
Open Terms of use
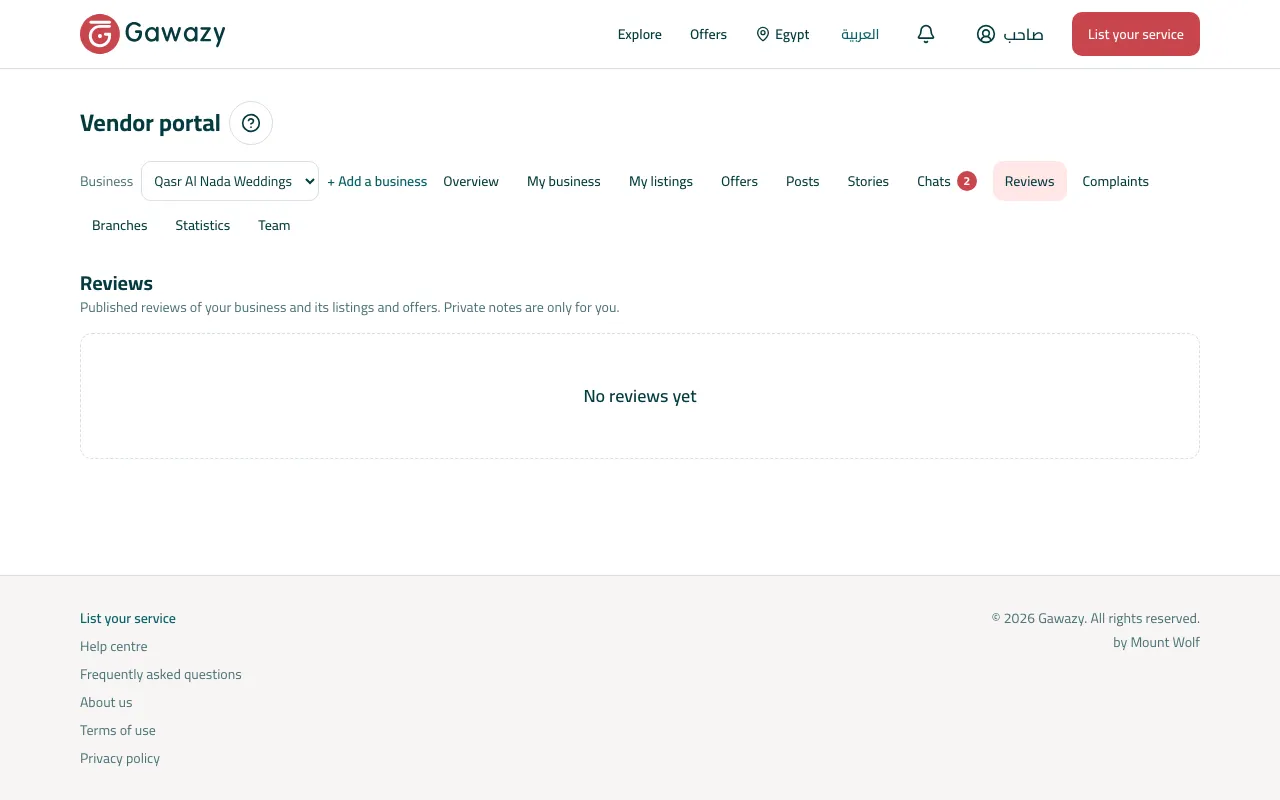118,730
